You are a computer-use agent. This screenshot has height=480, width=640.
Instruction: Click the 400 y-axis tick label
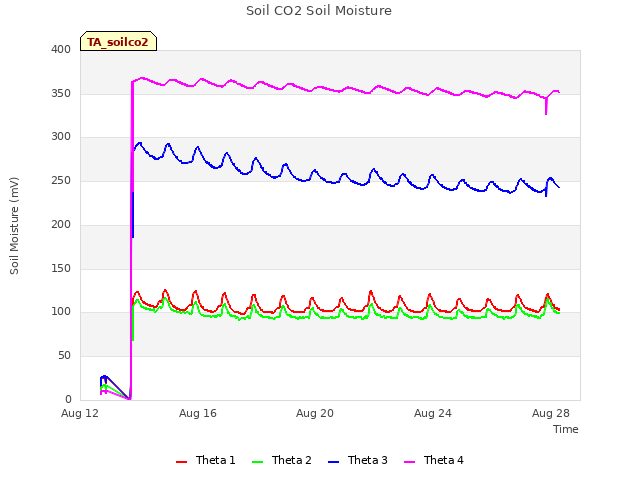(61, 49)
